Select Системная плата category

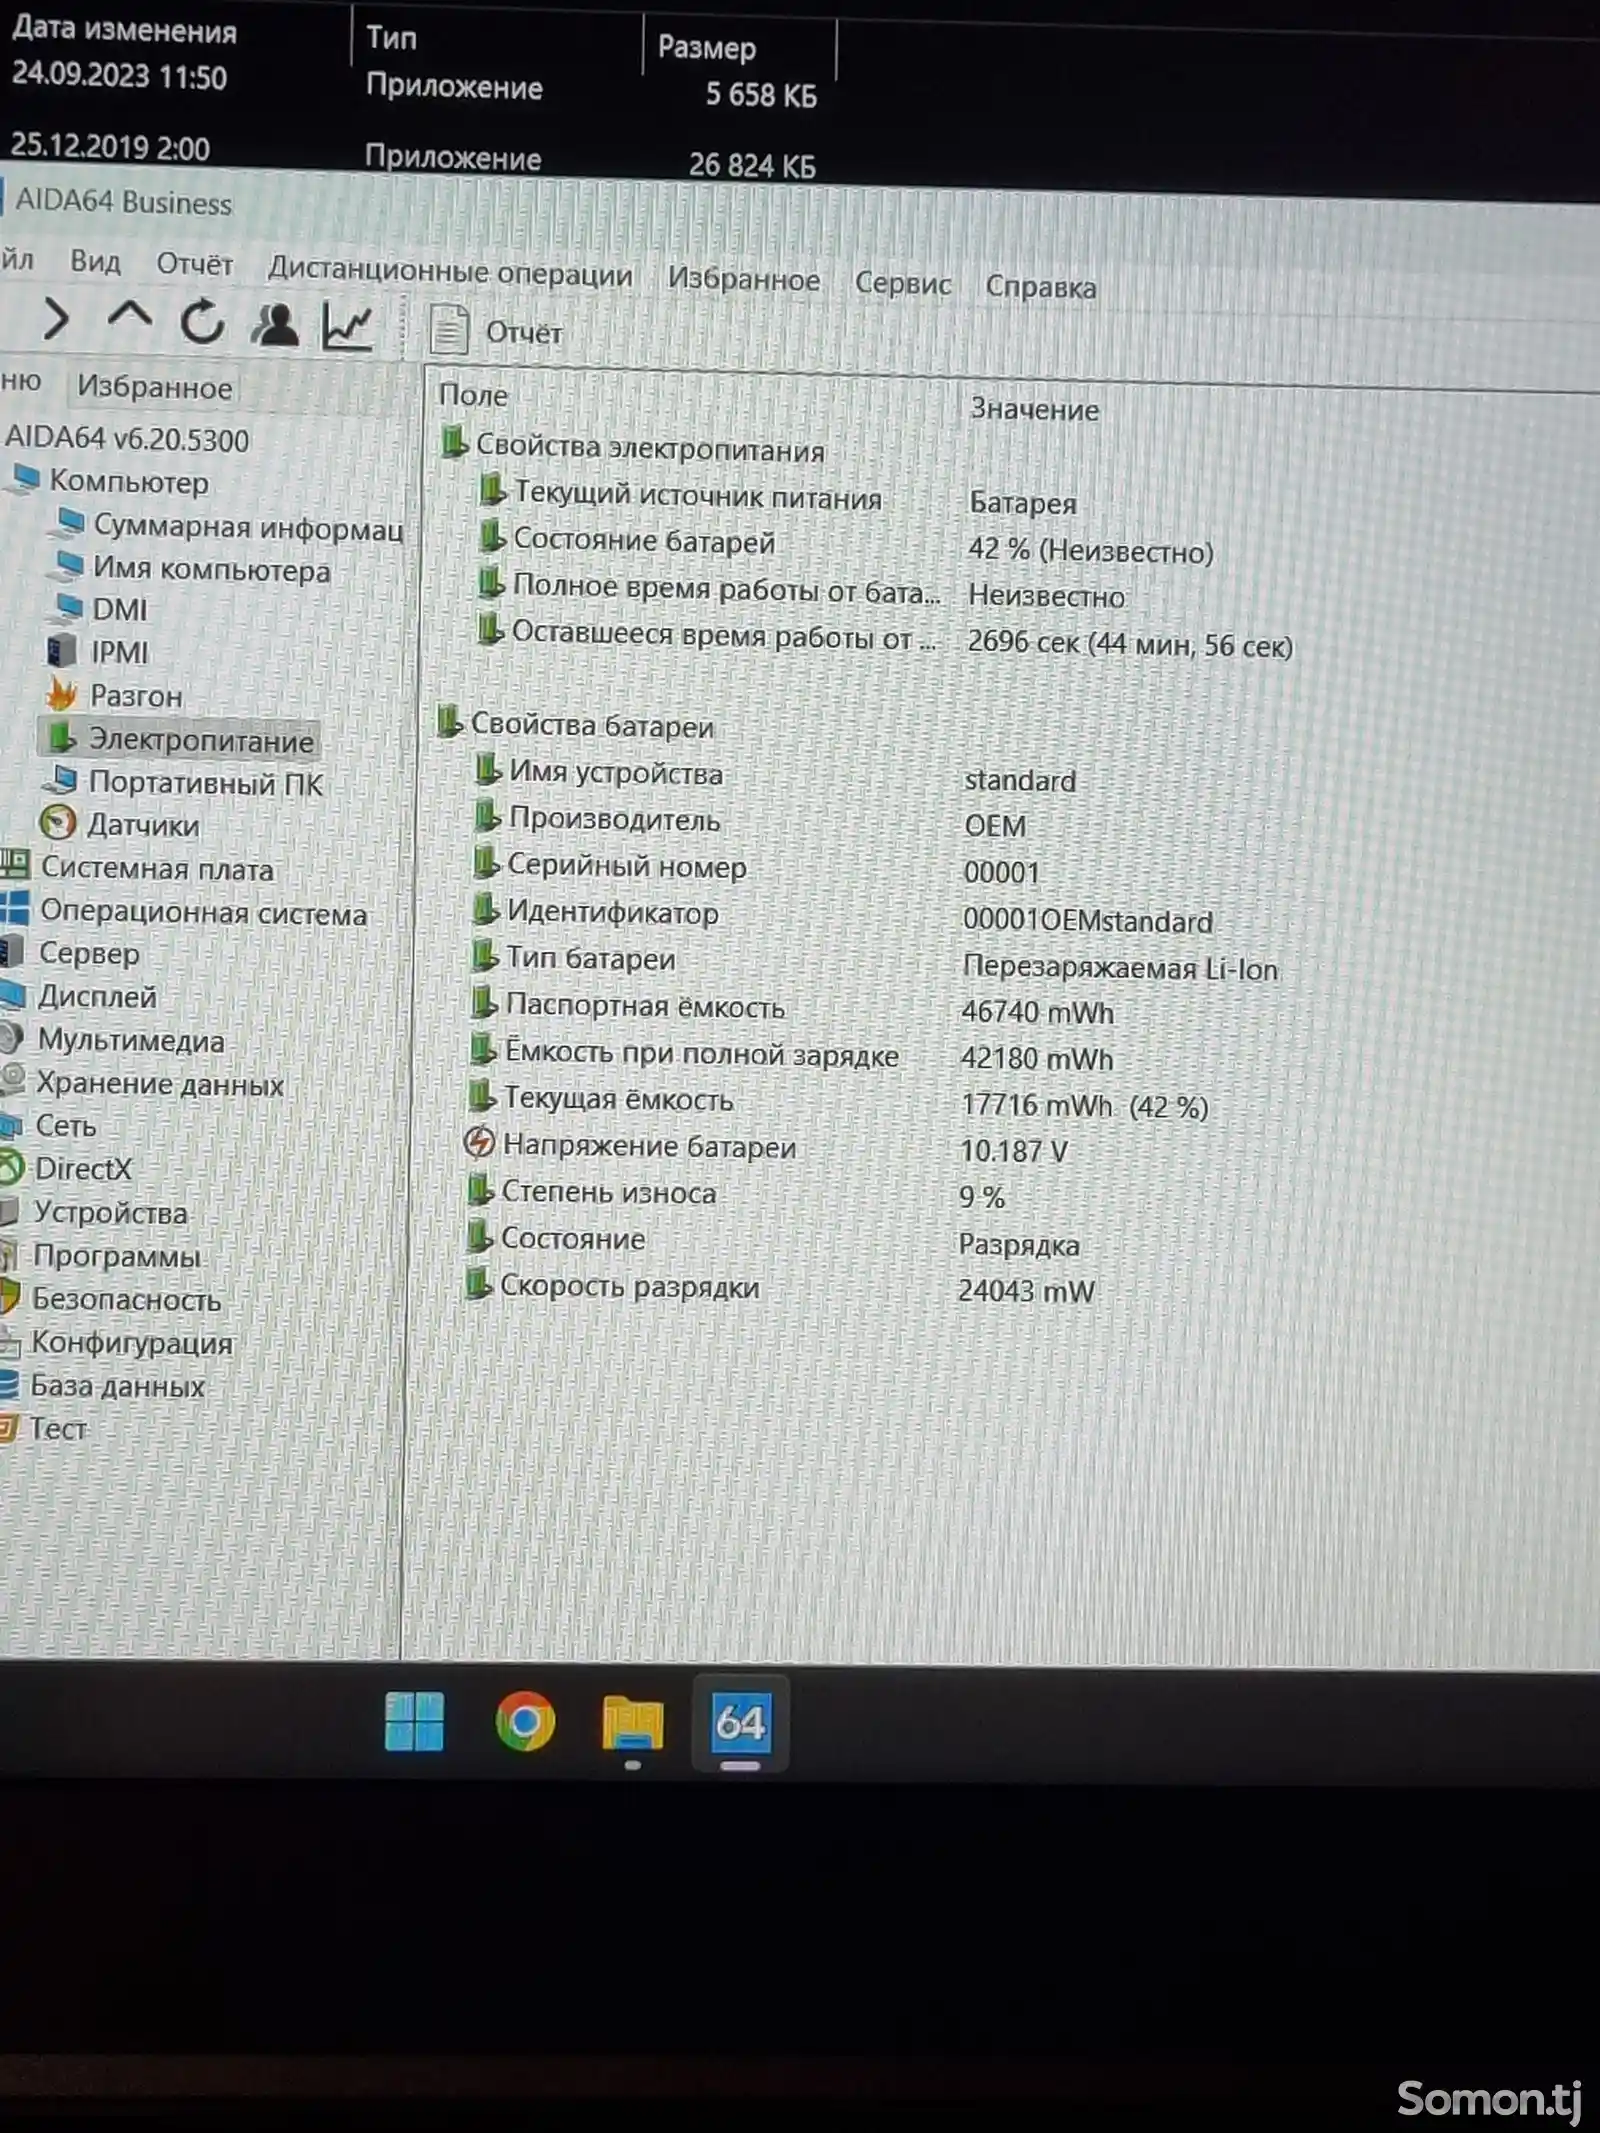pyautogui.click(x=138, y=869)
